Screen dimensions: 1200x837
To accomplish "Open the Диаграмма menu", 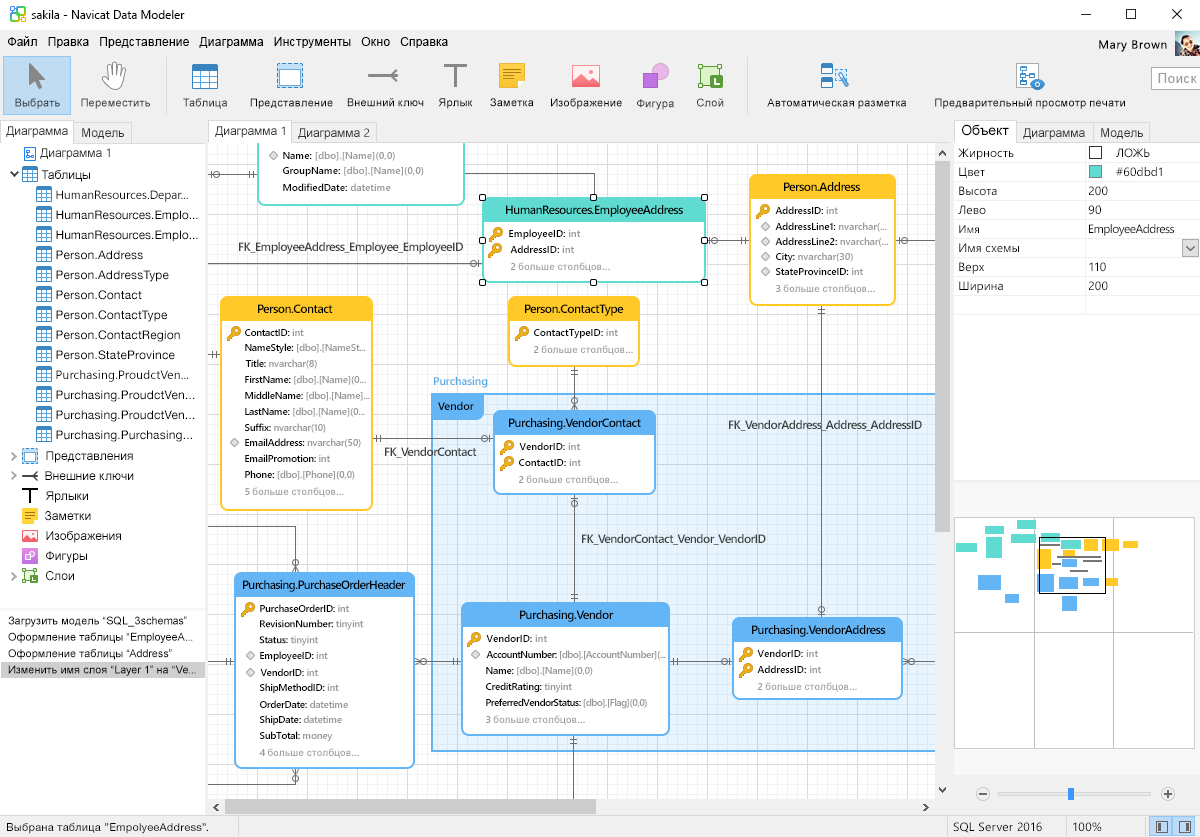I will coord(231,42).
